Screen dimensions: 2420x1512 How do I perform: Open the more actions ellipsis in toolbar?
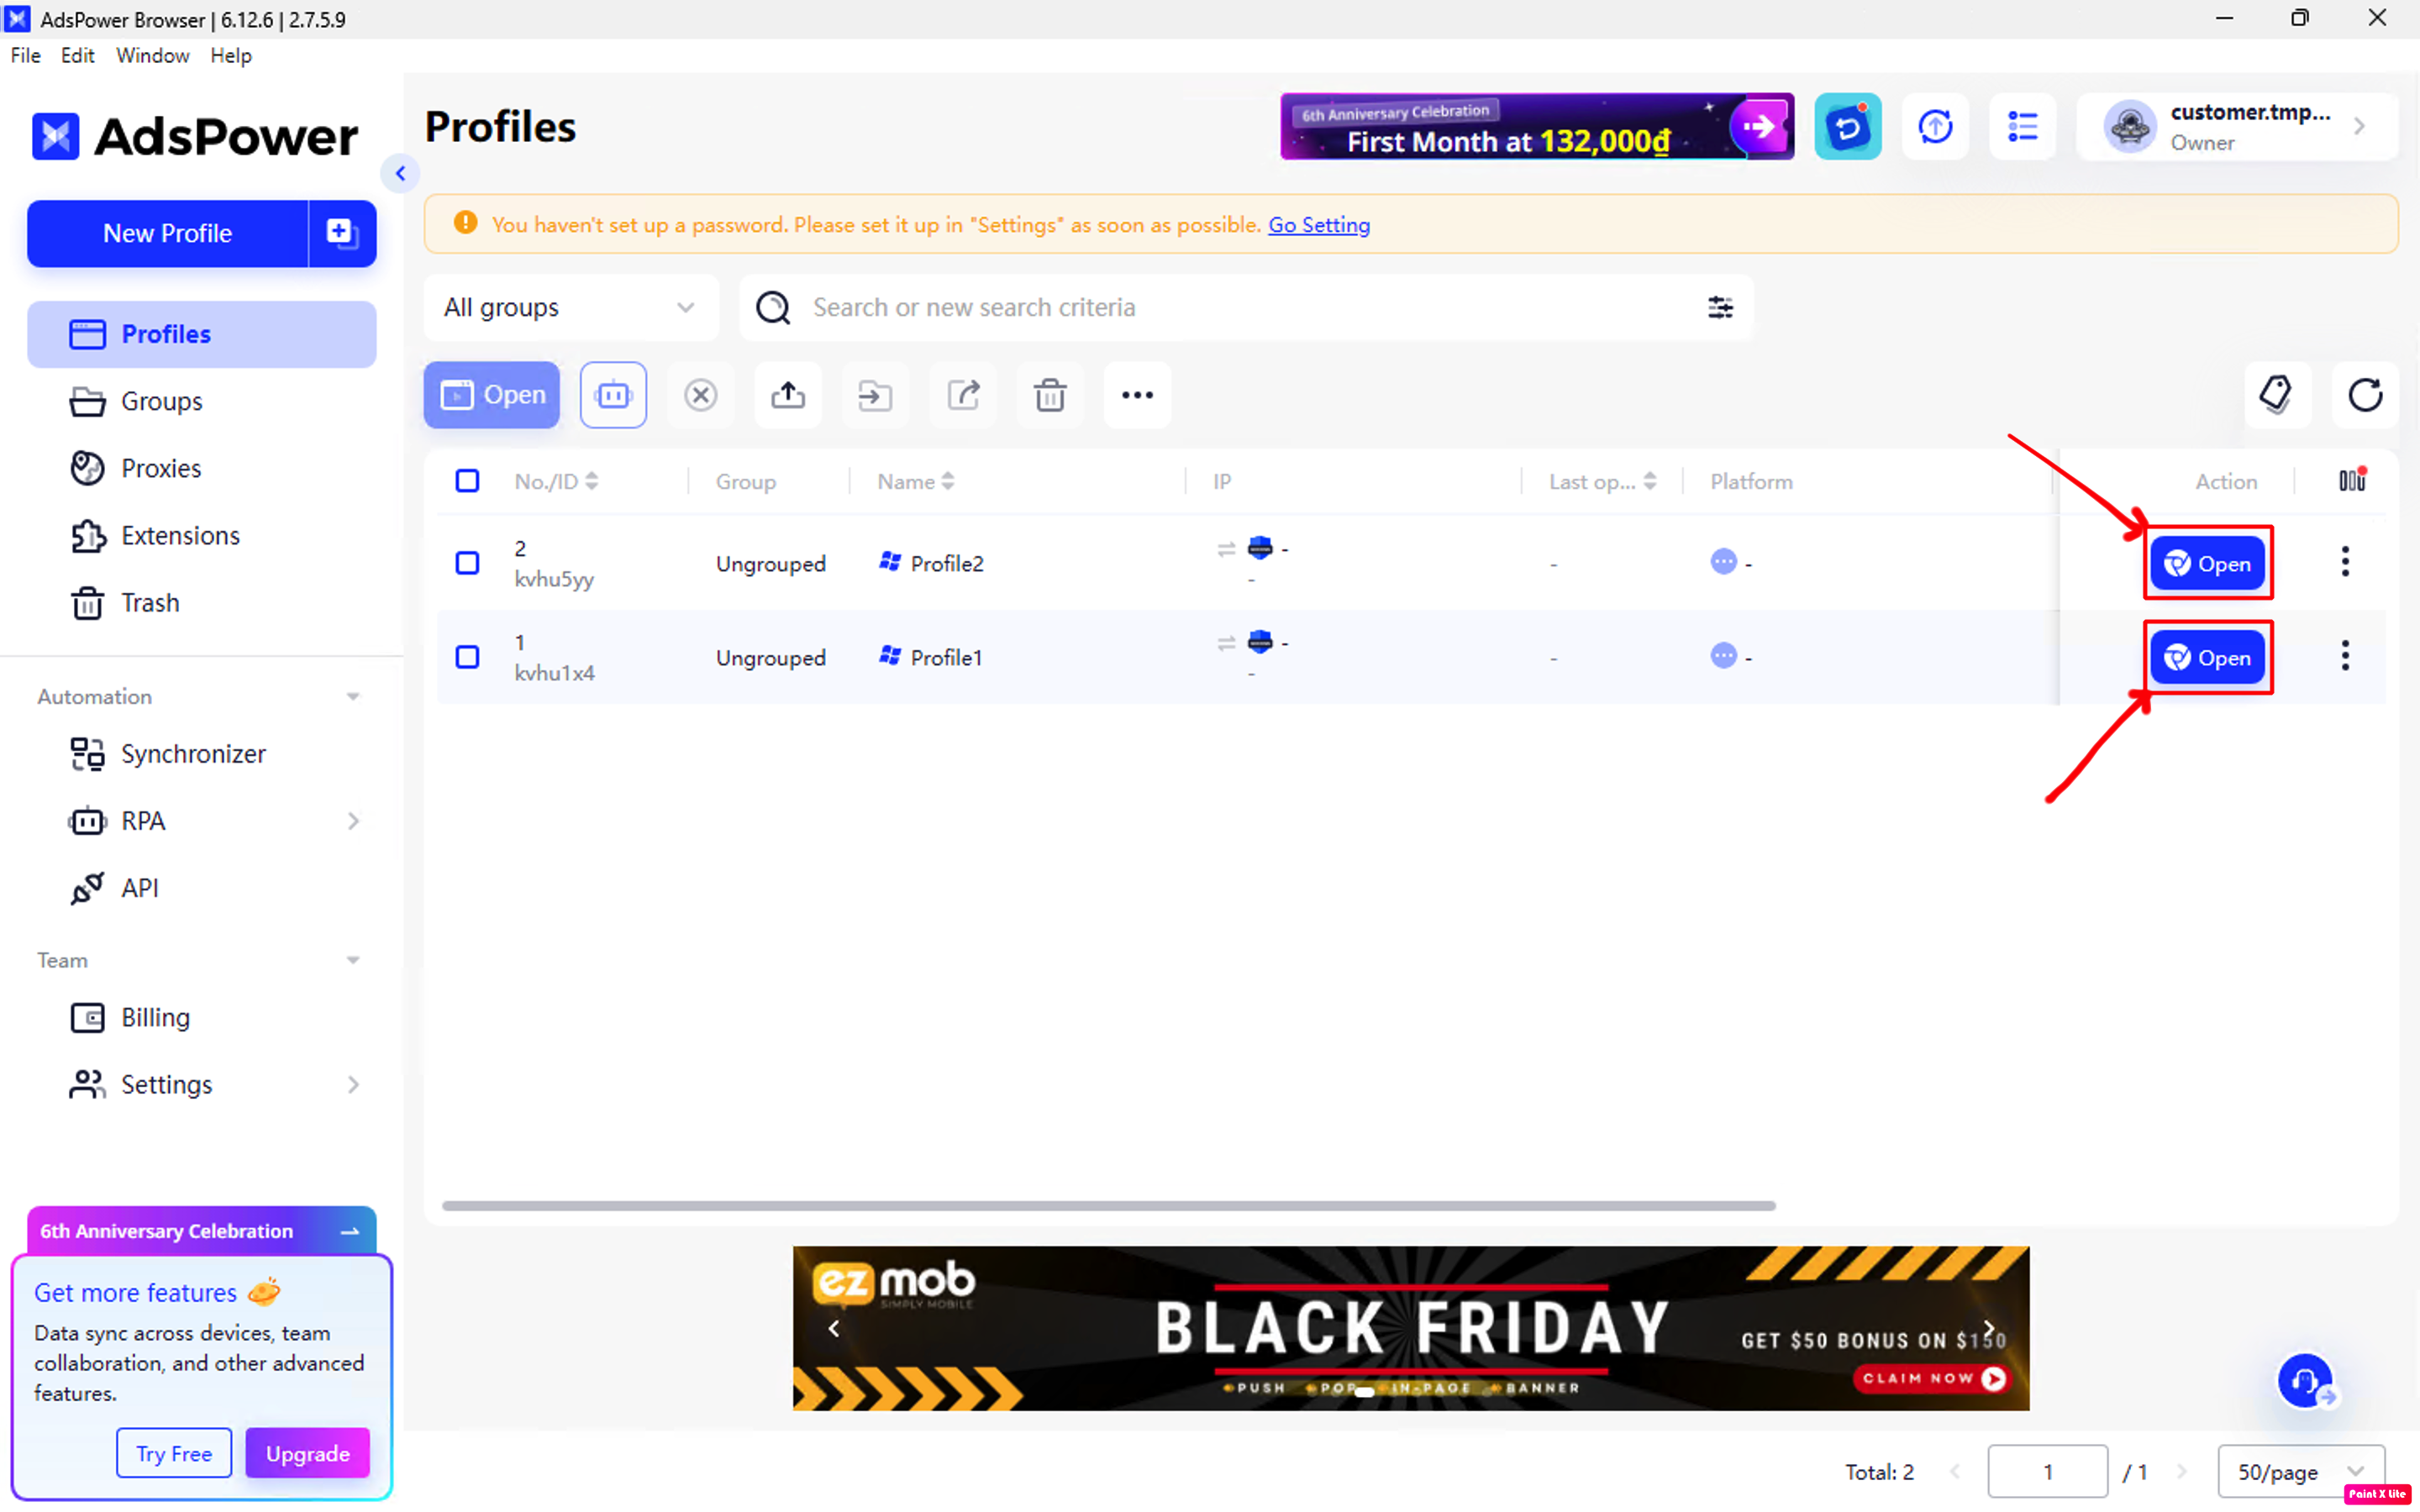1137,395
